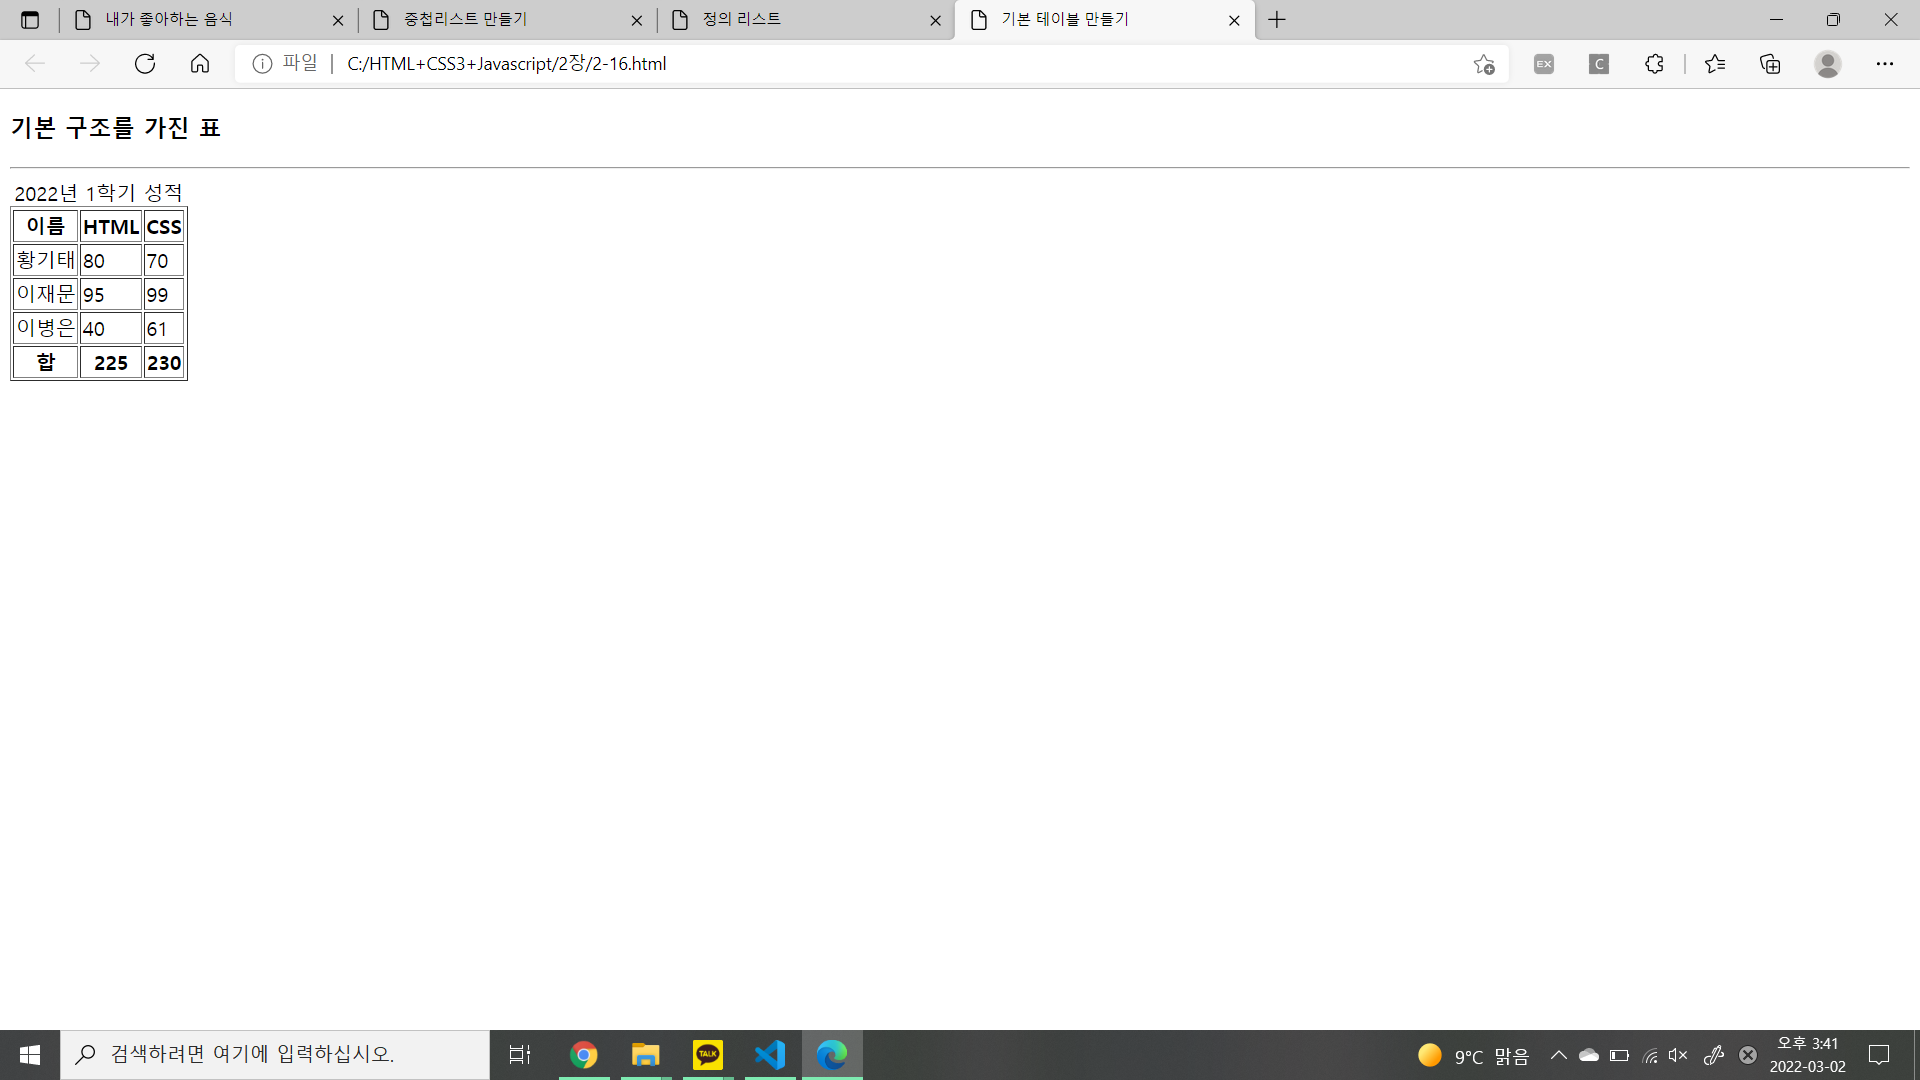This screenshot has height=1080, width=1920.
Task: Open Visual Studio Code from taskbar
Action: pos(770,1055)
